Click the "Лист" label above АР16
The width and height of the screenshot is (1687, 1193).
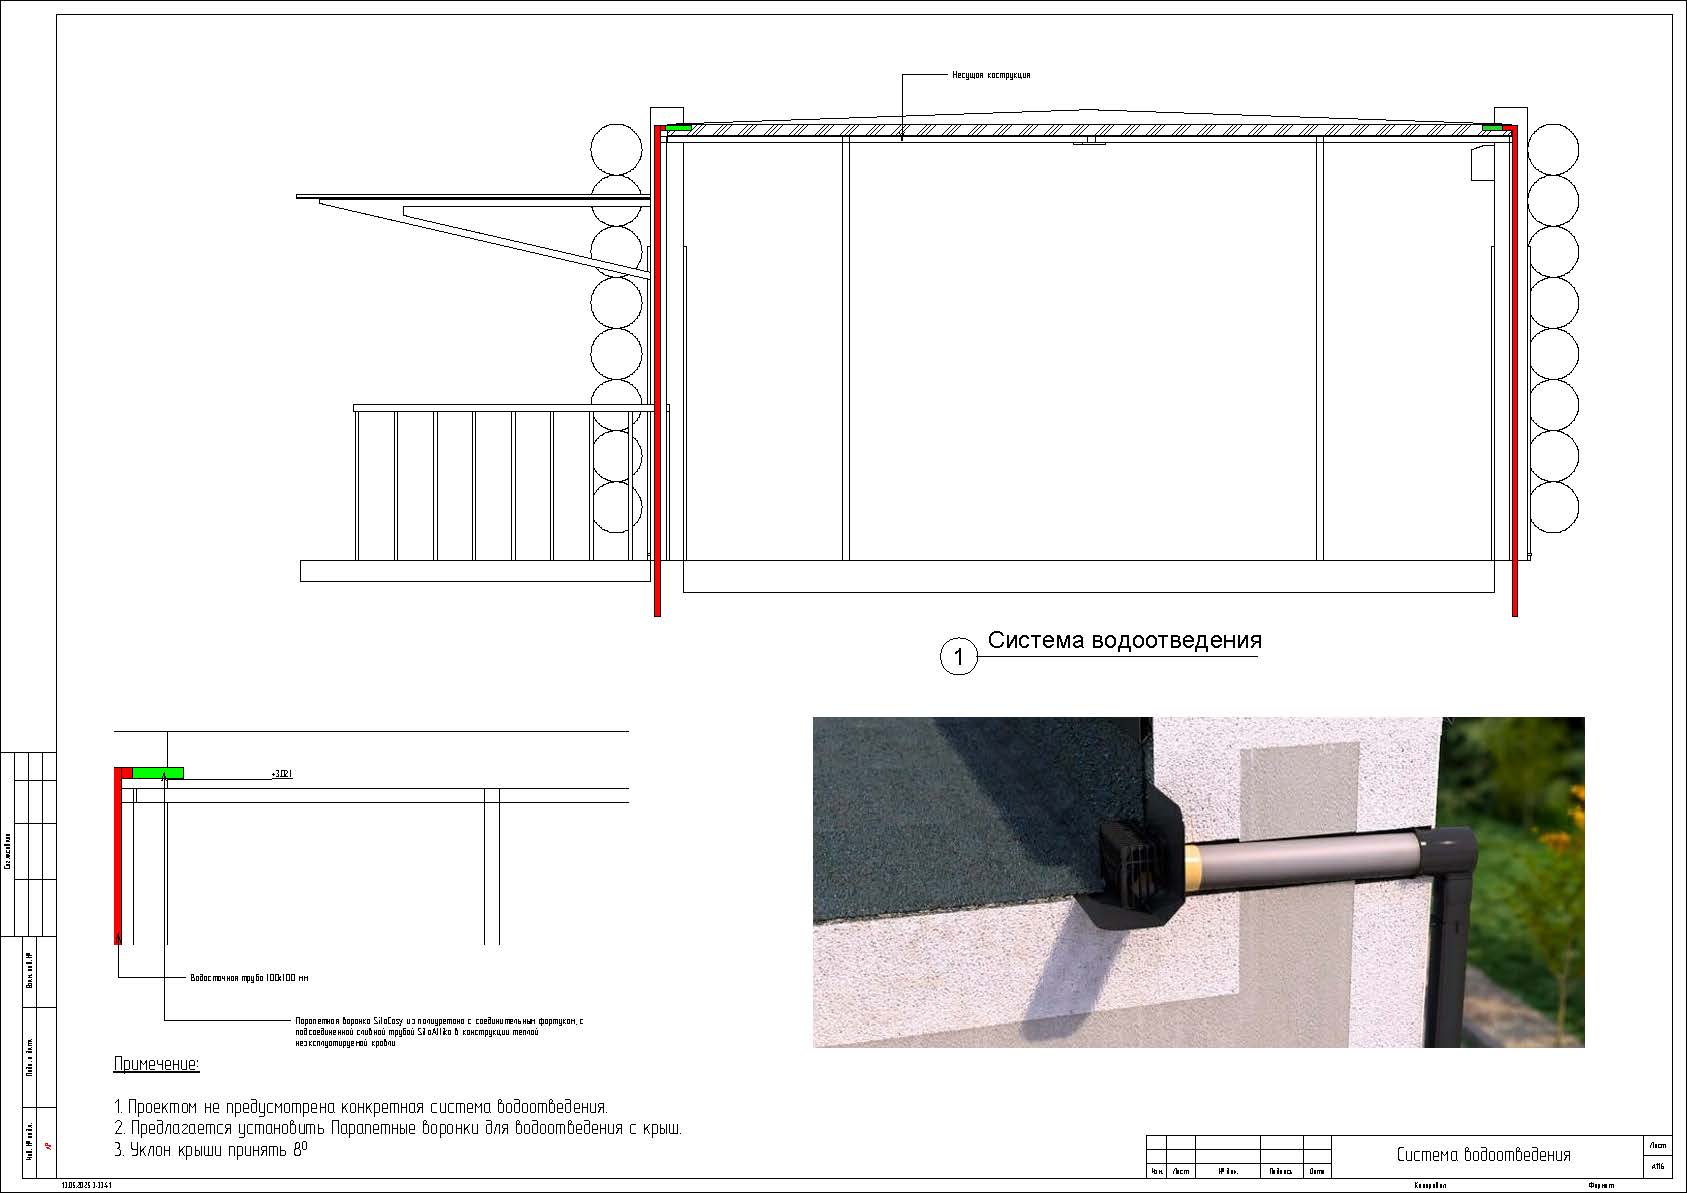click(1658, 1146)
